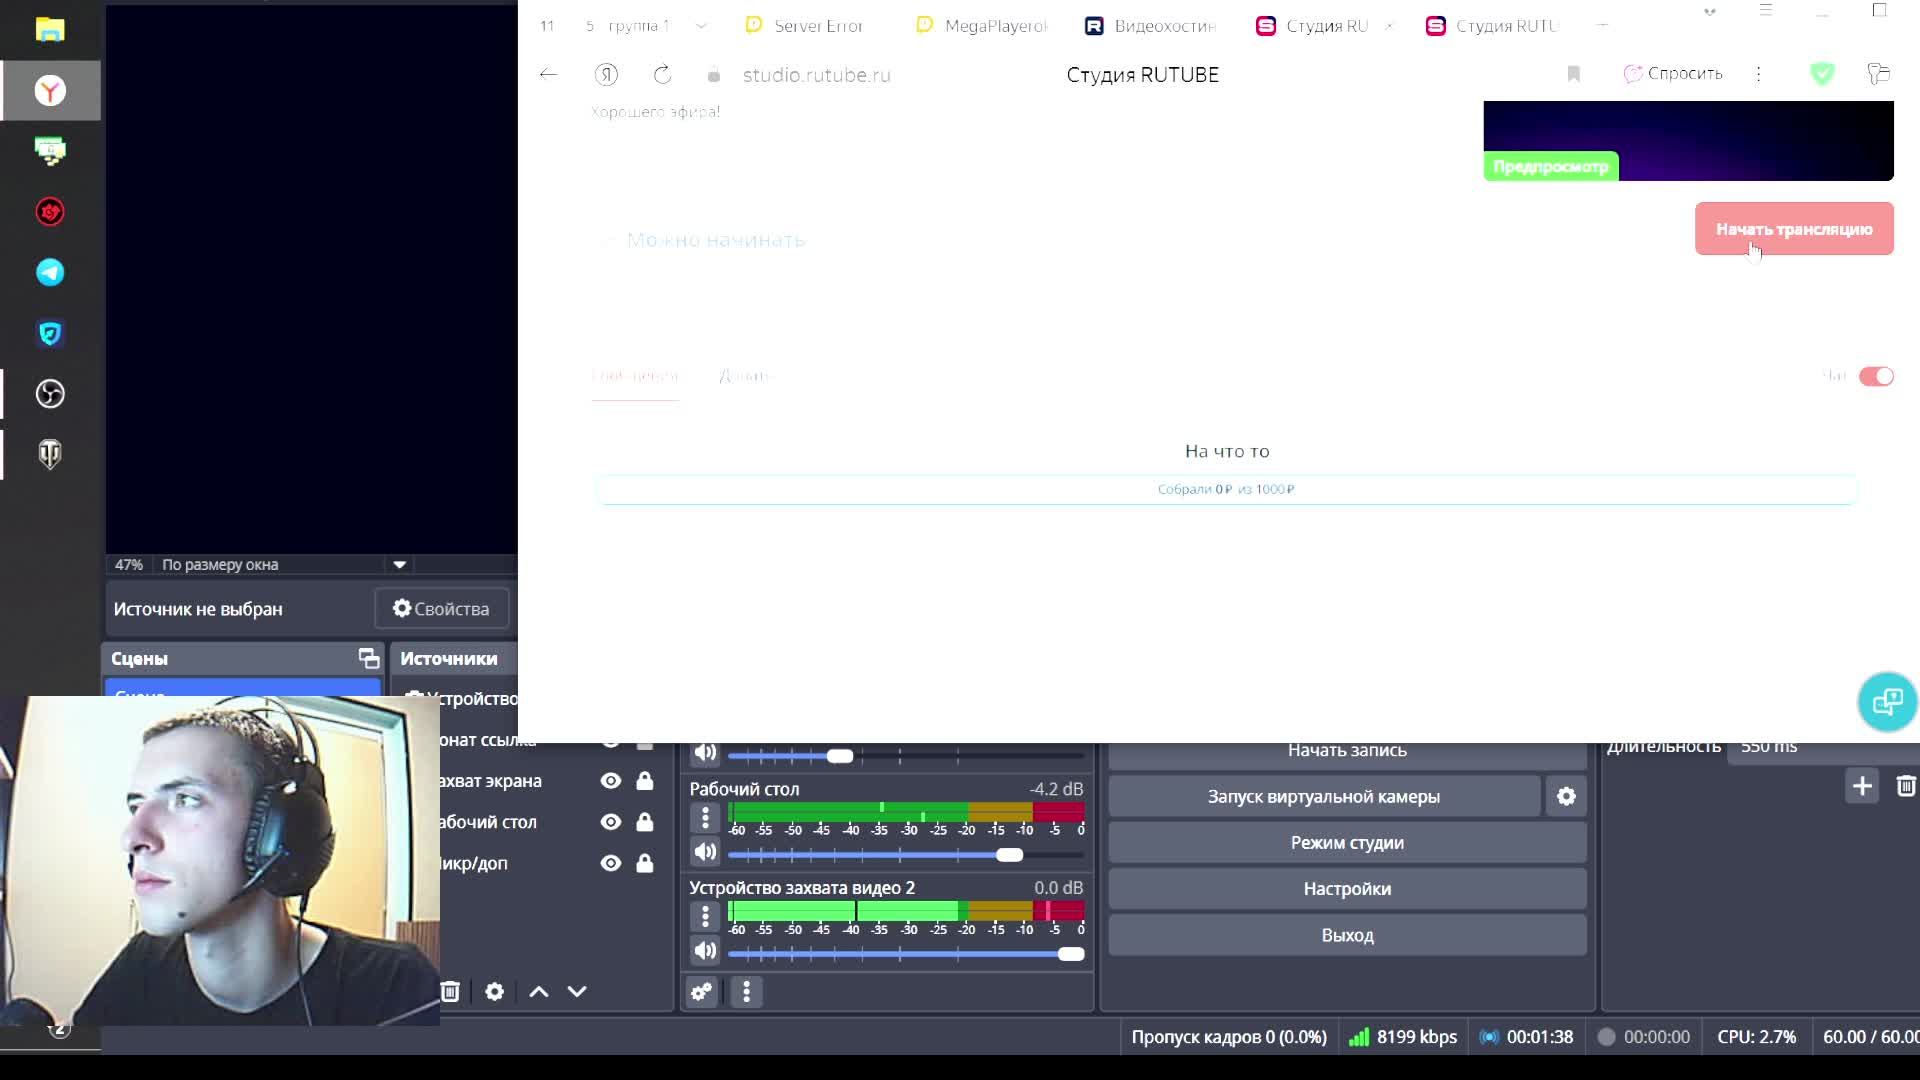Click Начать запись in OBS

pyautogui.click(x=1347, y=750)
